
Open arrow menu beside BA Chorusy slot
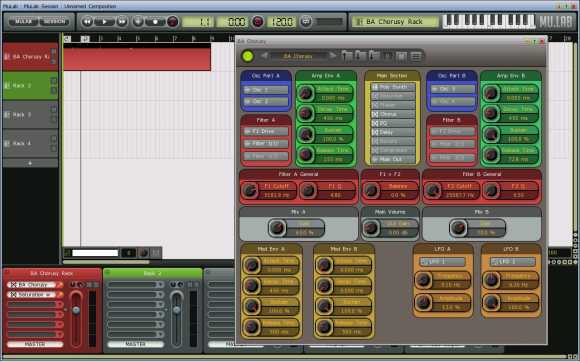coord(61,285)
